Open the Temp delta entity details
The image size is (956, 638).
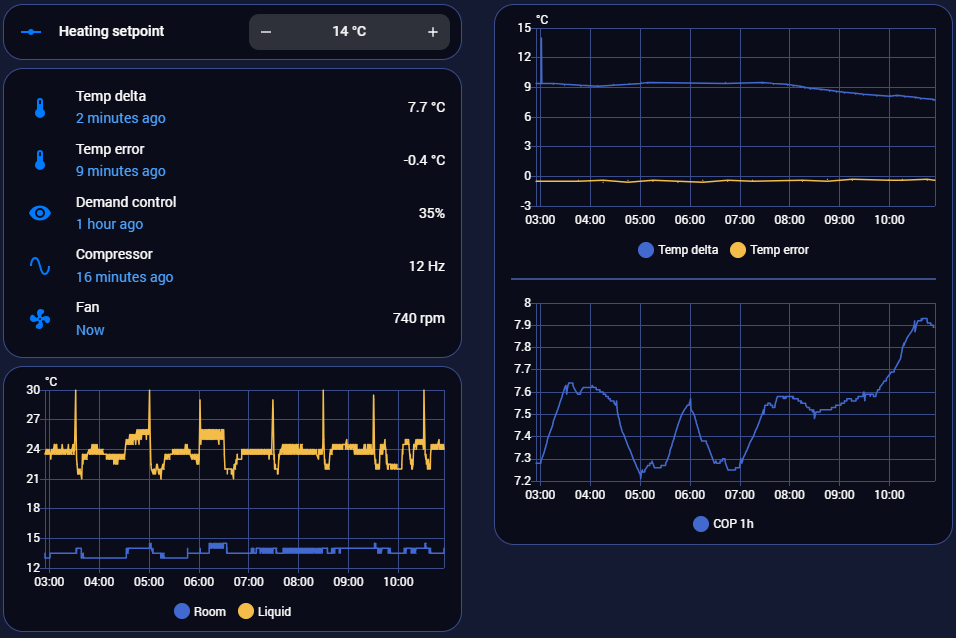pos(111,97)
